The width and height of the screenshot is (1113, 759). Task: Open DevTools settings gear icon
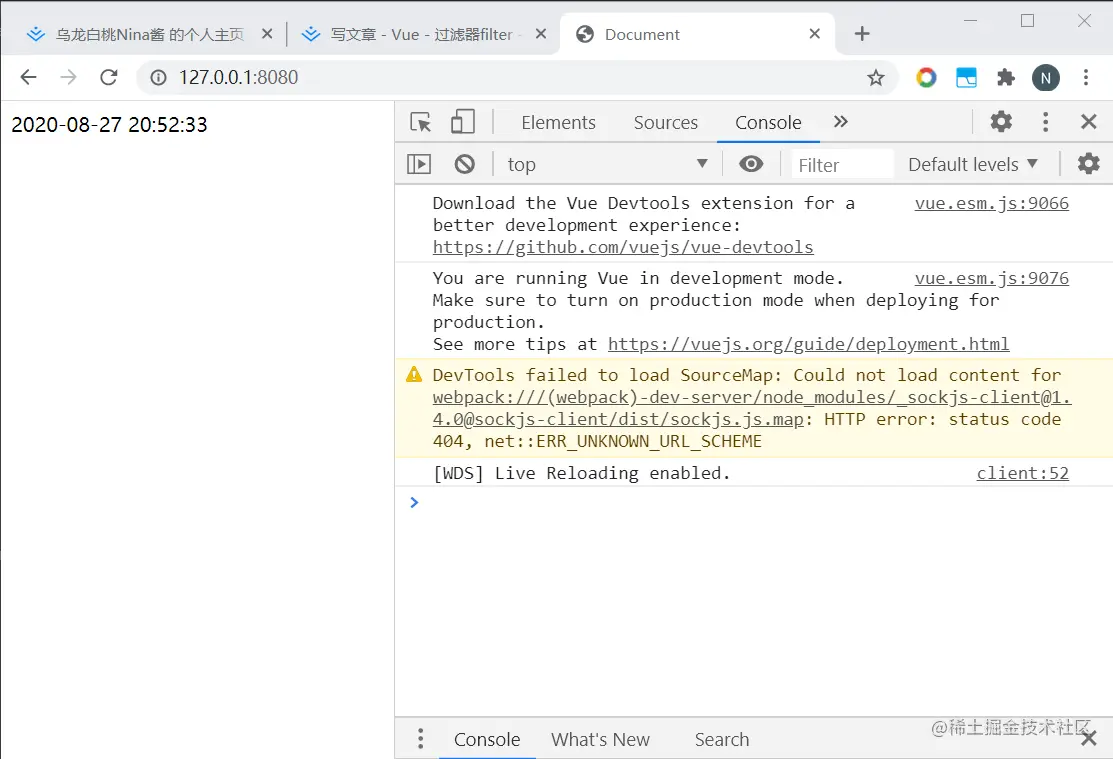point(1001,122)
